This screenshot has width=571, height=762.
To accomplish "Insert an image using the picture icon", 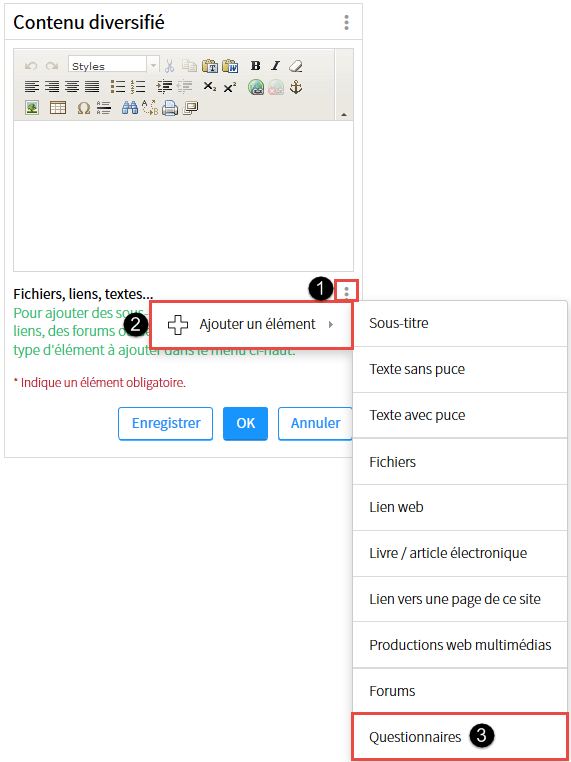I will pyautogui.click(x=32, y=108).
